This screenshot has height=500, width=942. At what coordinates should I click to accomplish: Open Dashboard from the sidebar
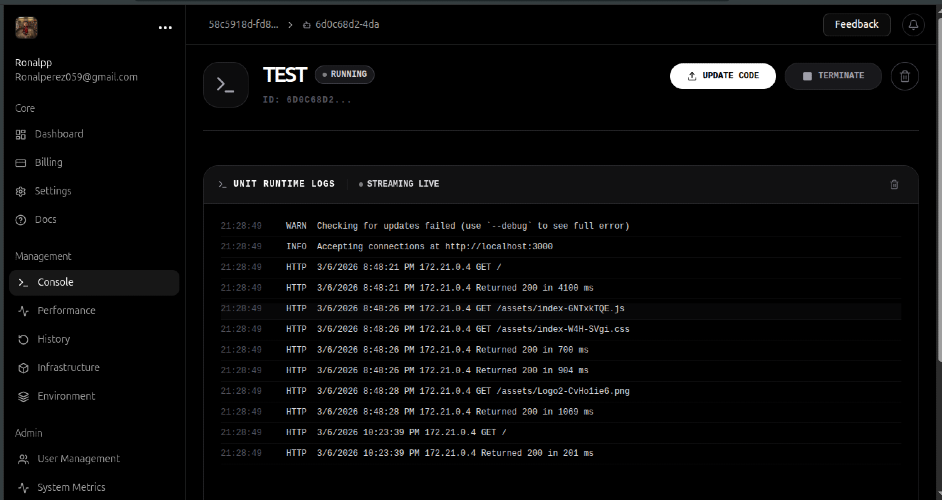59,134
